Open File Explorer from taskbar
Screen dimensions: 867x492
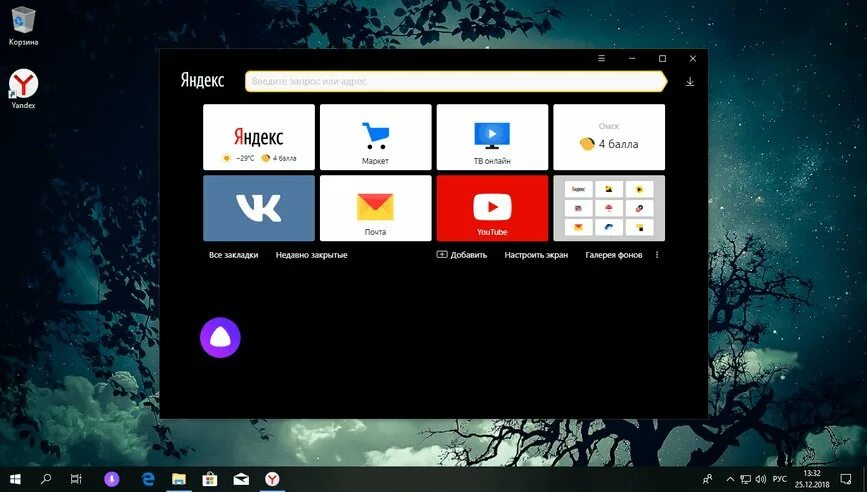(x=179, y=479)
